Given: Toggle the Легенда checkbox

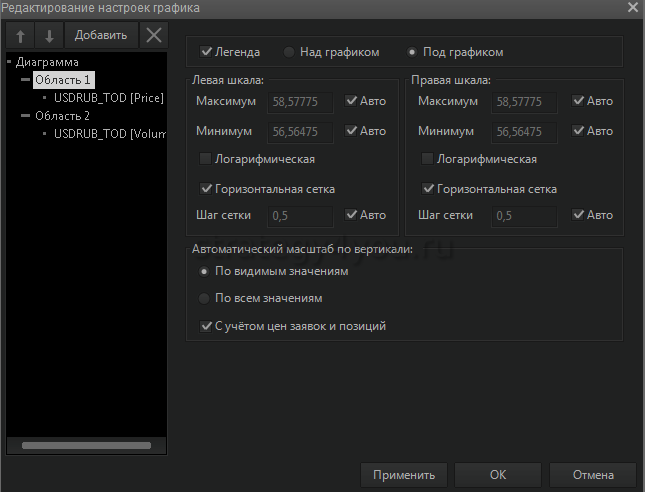Looking at the screenshot, I should click(x=206, y=52).
